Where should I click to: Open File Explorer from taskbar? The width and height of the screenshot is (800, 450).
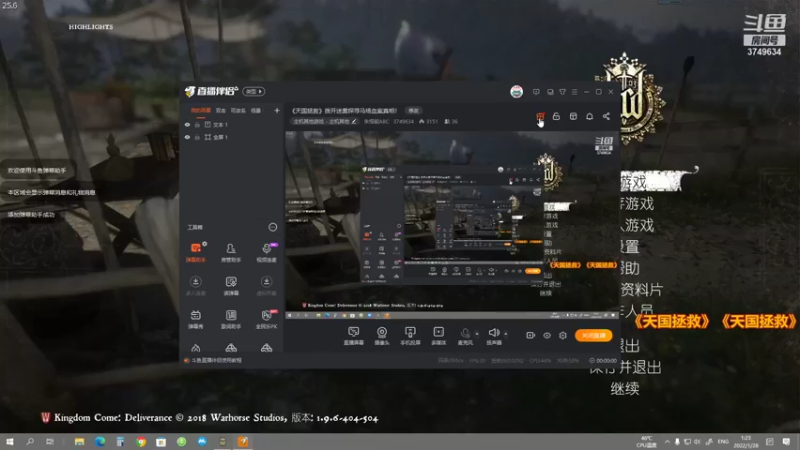79,441
